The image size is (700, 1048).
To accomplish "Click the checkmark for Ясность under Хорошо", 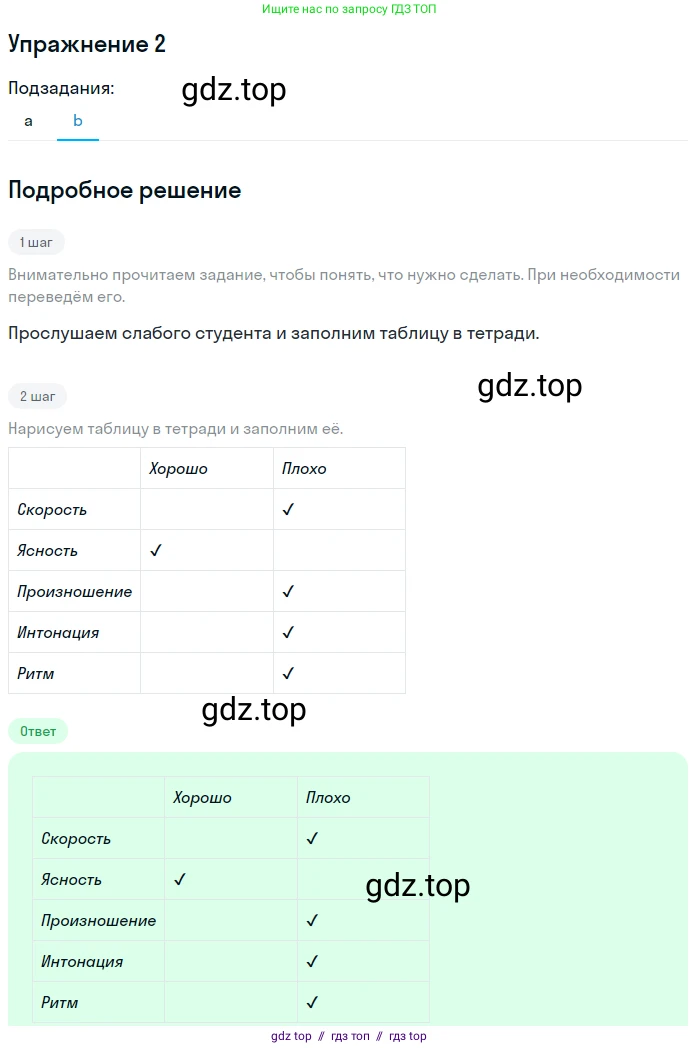I will click(154, 549).
